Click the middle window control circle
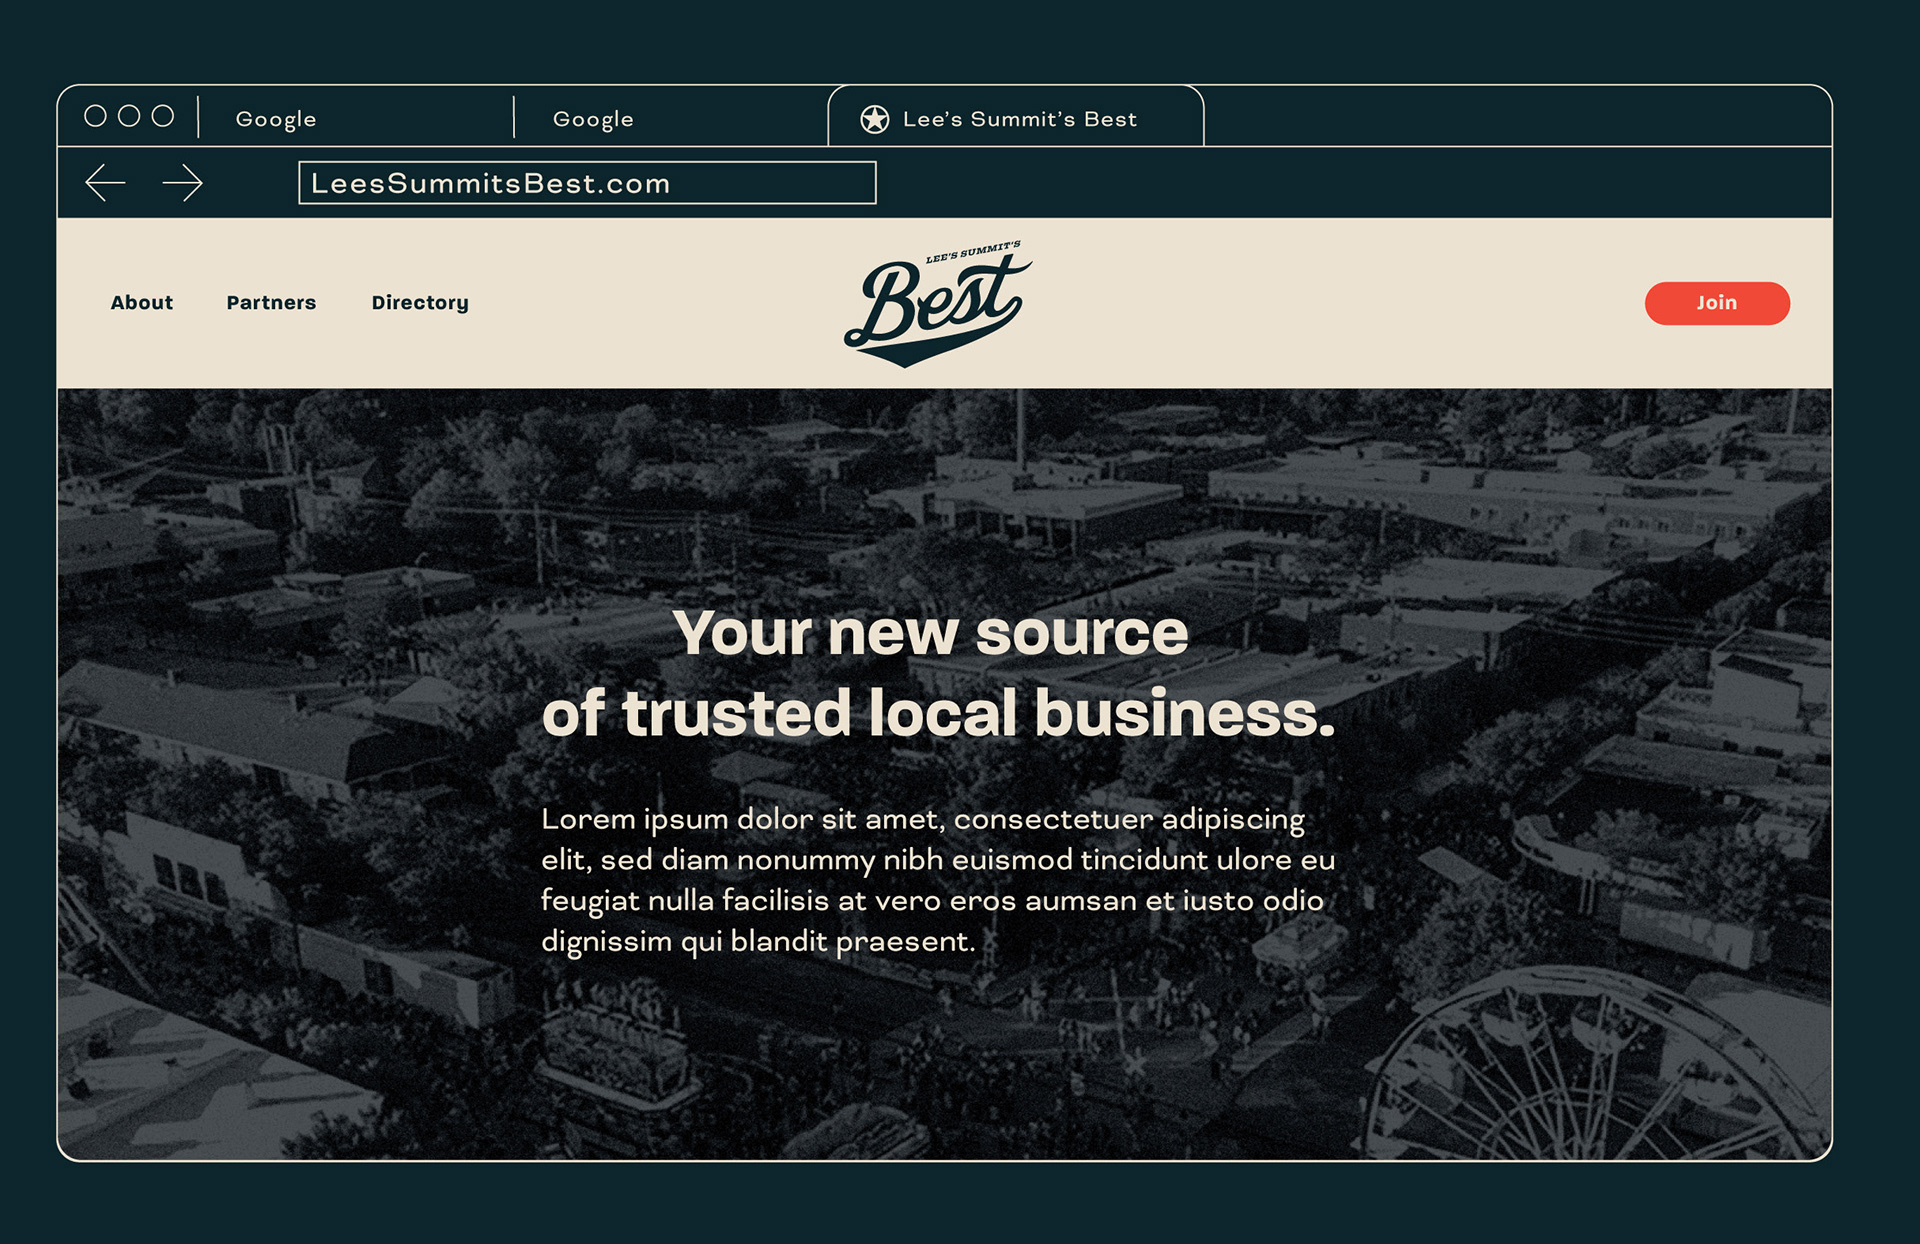The width and height of the screenshot is (1920, 1244). coord(129,116)
